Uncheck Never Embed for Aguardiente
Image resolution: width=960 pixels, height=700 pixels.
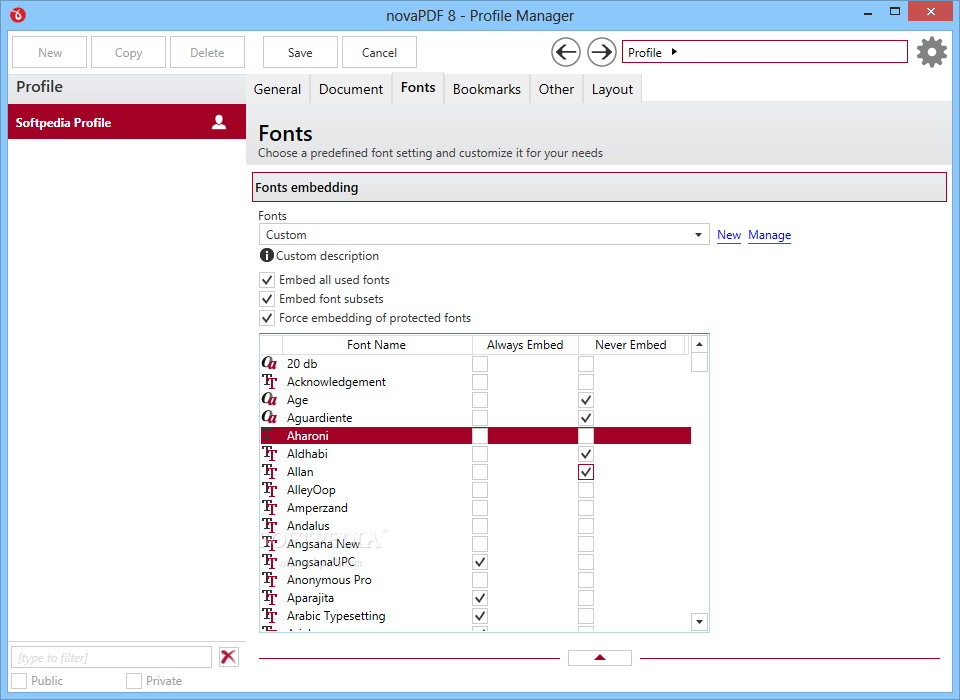point(586,418)
